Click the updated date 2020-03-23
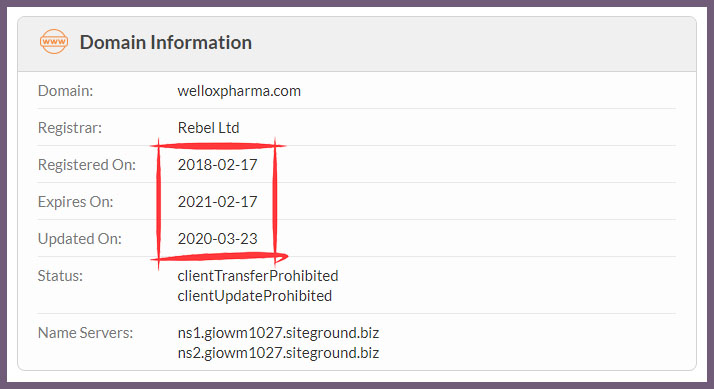 point(218,238)
